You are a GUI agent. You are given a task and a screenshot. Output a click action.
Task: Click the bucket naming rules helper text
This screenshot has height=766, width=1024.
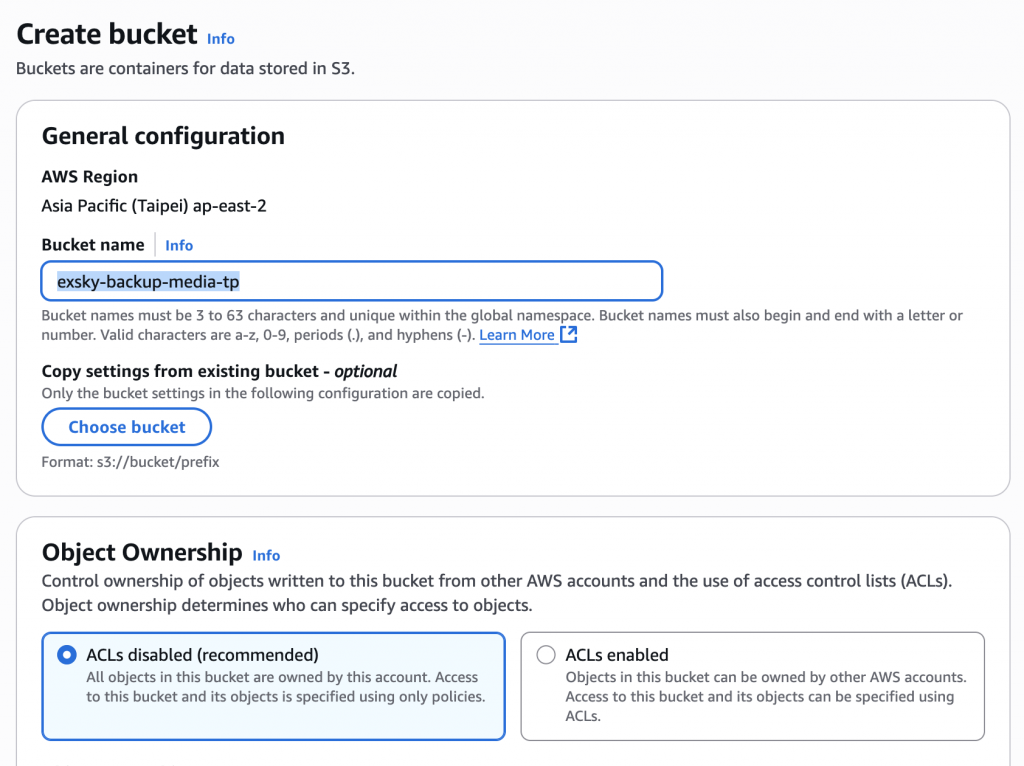pos(400,316)
